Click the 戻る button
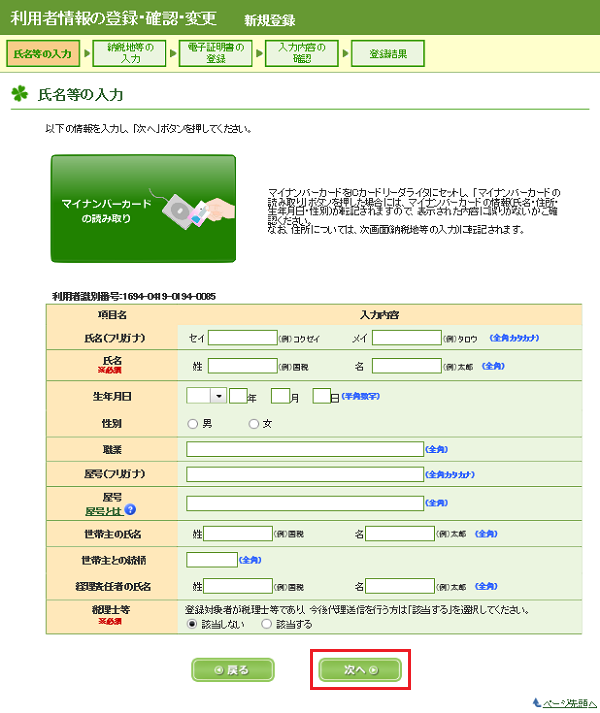Screen dimensions: 600x713 232,670
